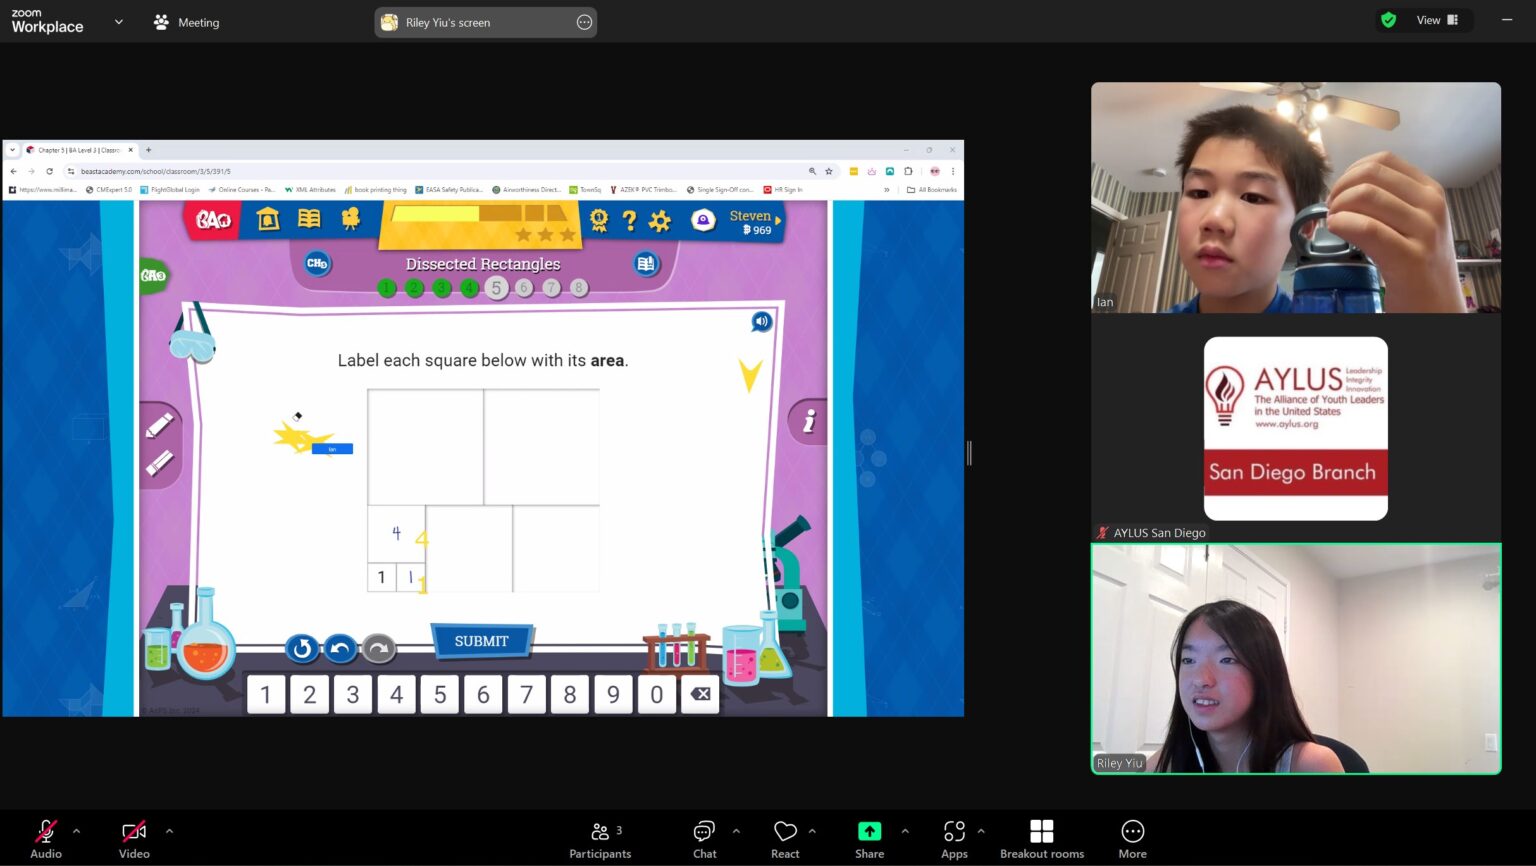The image size is (1536, 866).
Task: Open the HR Sign In bookmark
Action: (783, 189)
